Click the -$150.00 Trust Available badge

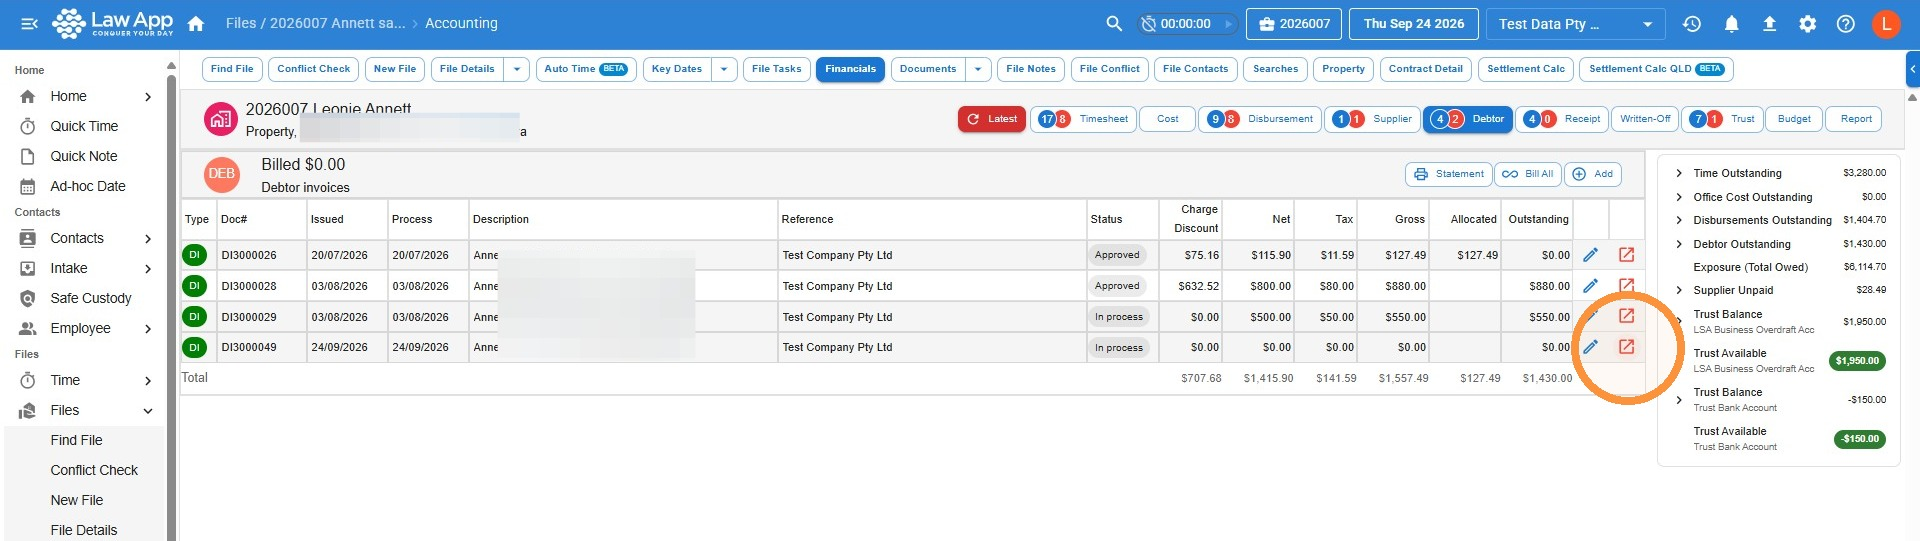(1860, 439)
